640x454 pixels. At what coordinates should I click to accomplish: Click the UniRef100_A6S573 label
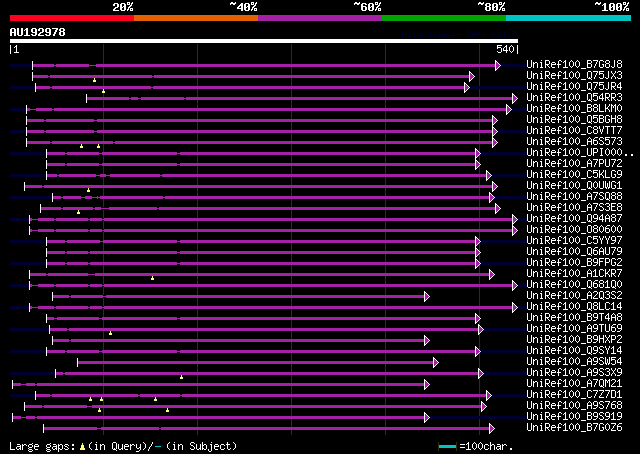574,141
